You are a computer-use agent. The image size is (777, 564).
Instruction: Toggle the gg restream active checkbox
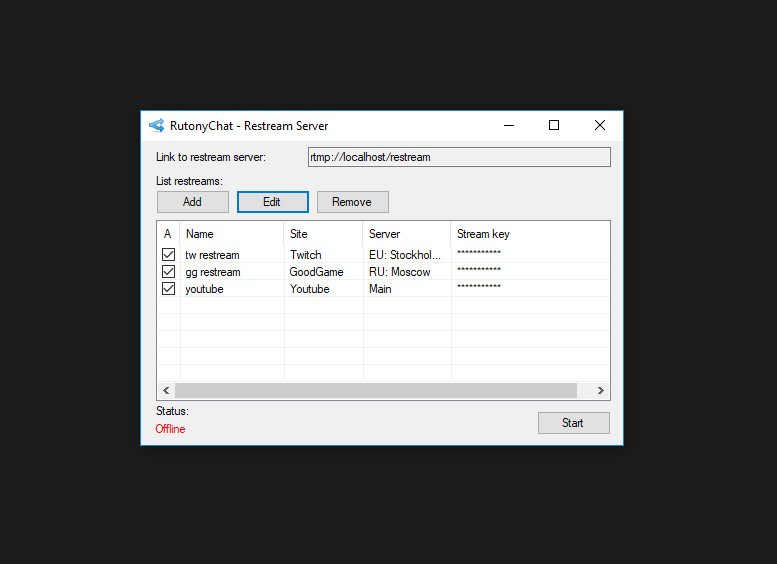click(x=168, y=272)
